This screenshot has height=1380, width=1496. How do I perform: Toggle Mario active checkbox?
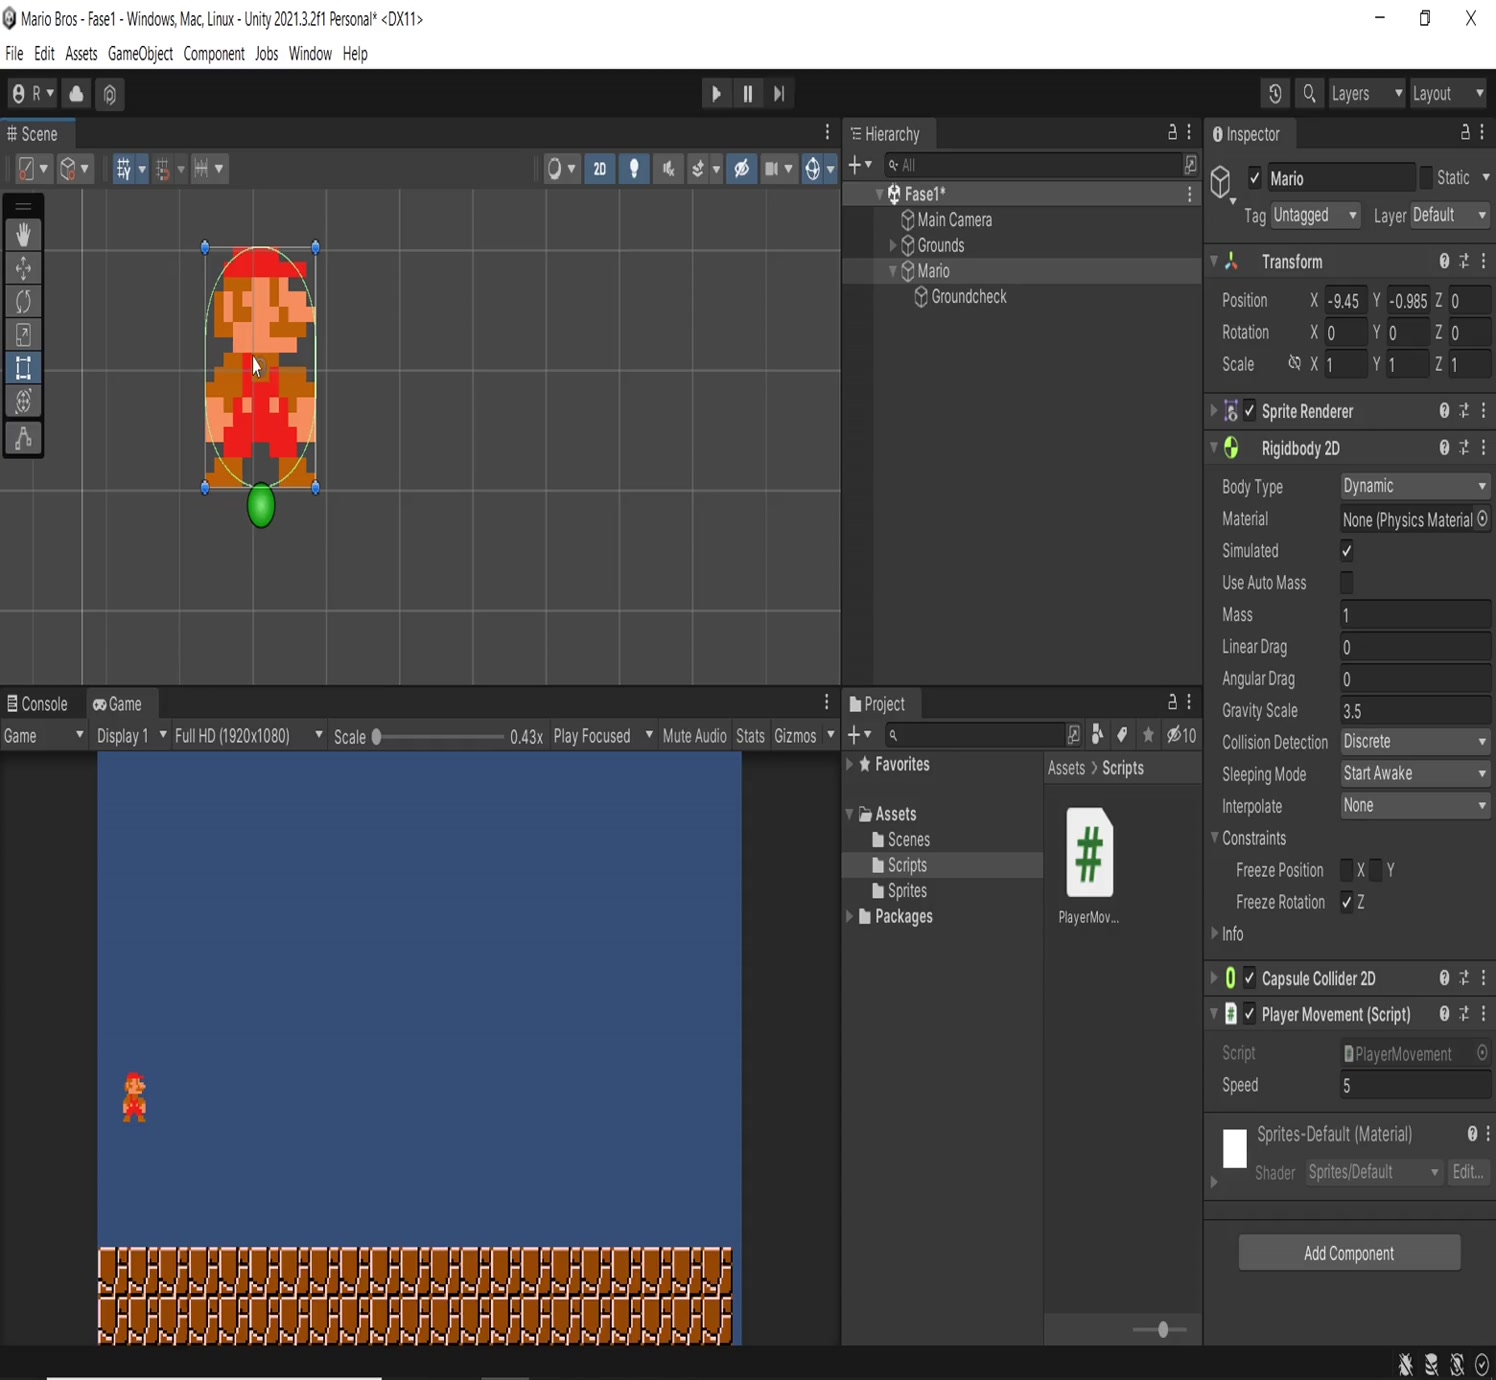click(x=1254, y=179)
